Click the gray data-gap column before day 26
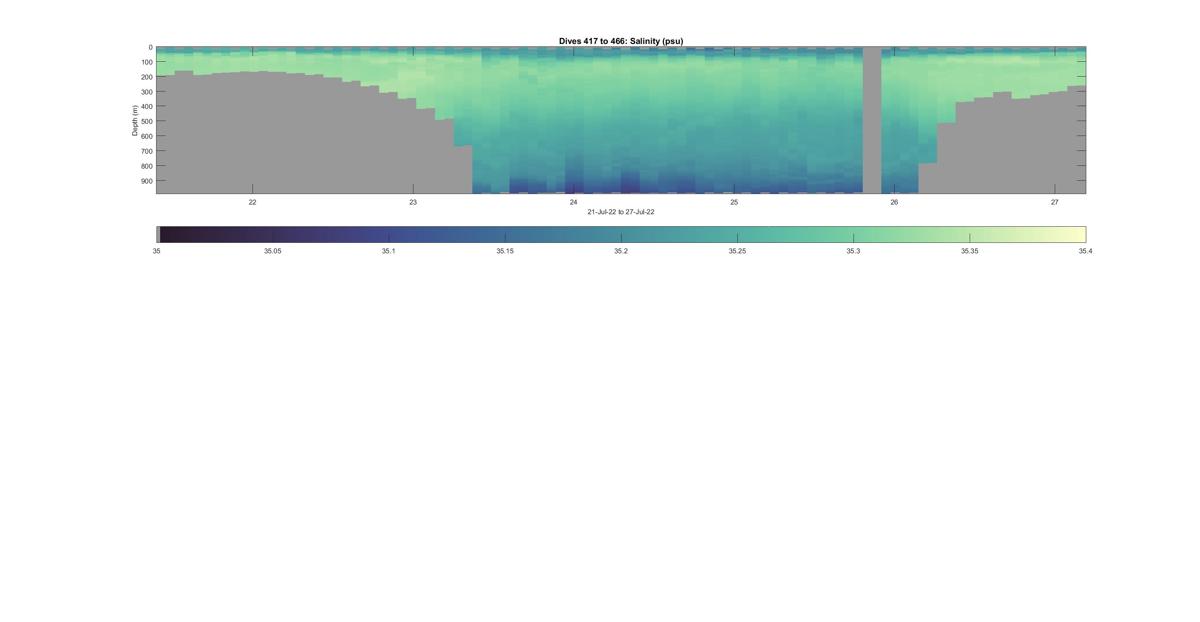The height and width of the screenshot is (622, 1200). pos(872,120)
